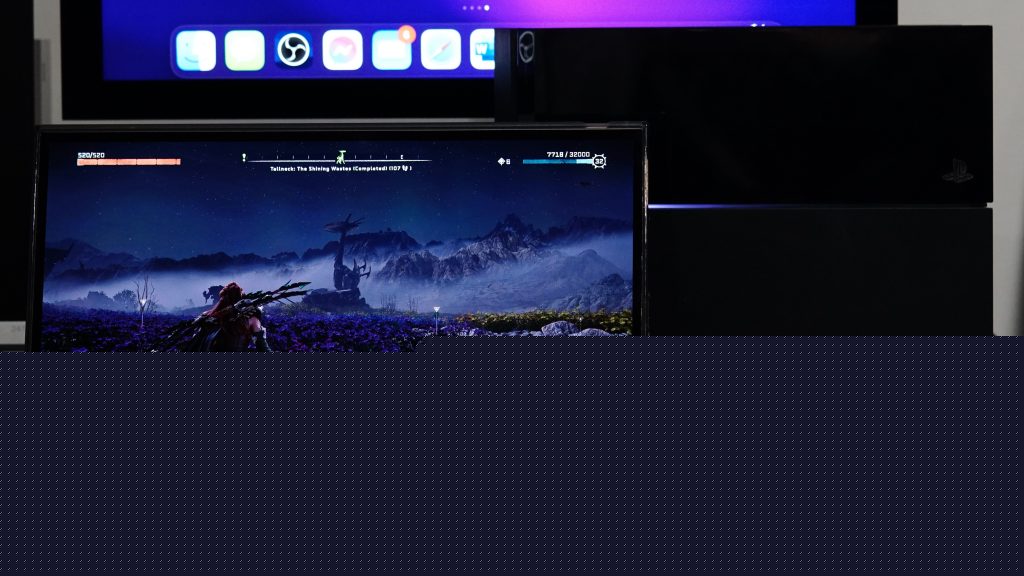The width and height of the screenshot is (1024, 576).
Task: Click the PlayStation logo on the console
Action: pyautogui.click(x=957, y=172)
